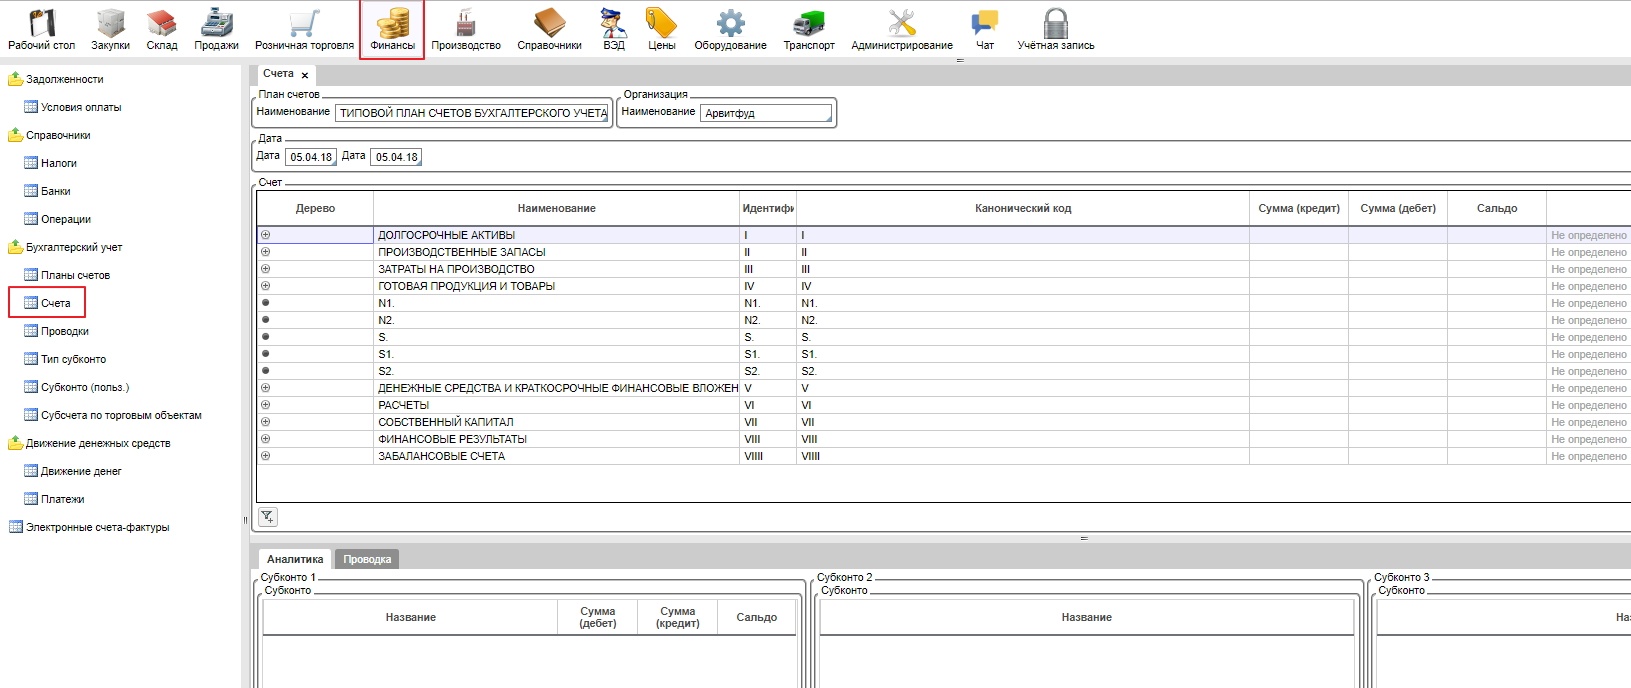
Task: Open the Организация name dropdown field
Action: click(x=766, y=113)
